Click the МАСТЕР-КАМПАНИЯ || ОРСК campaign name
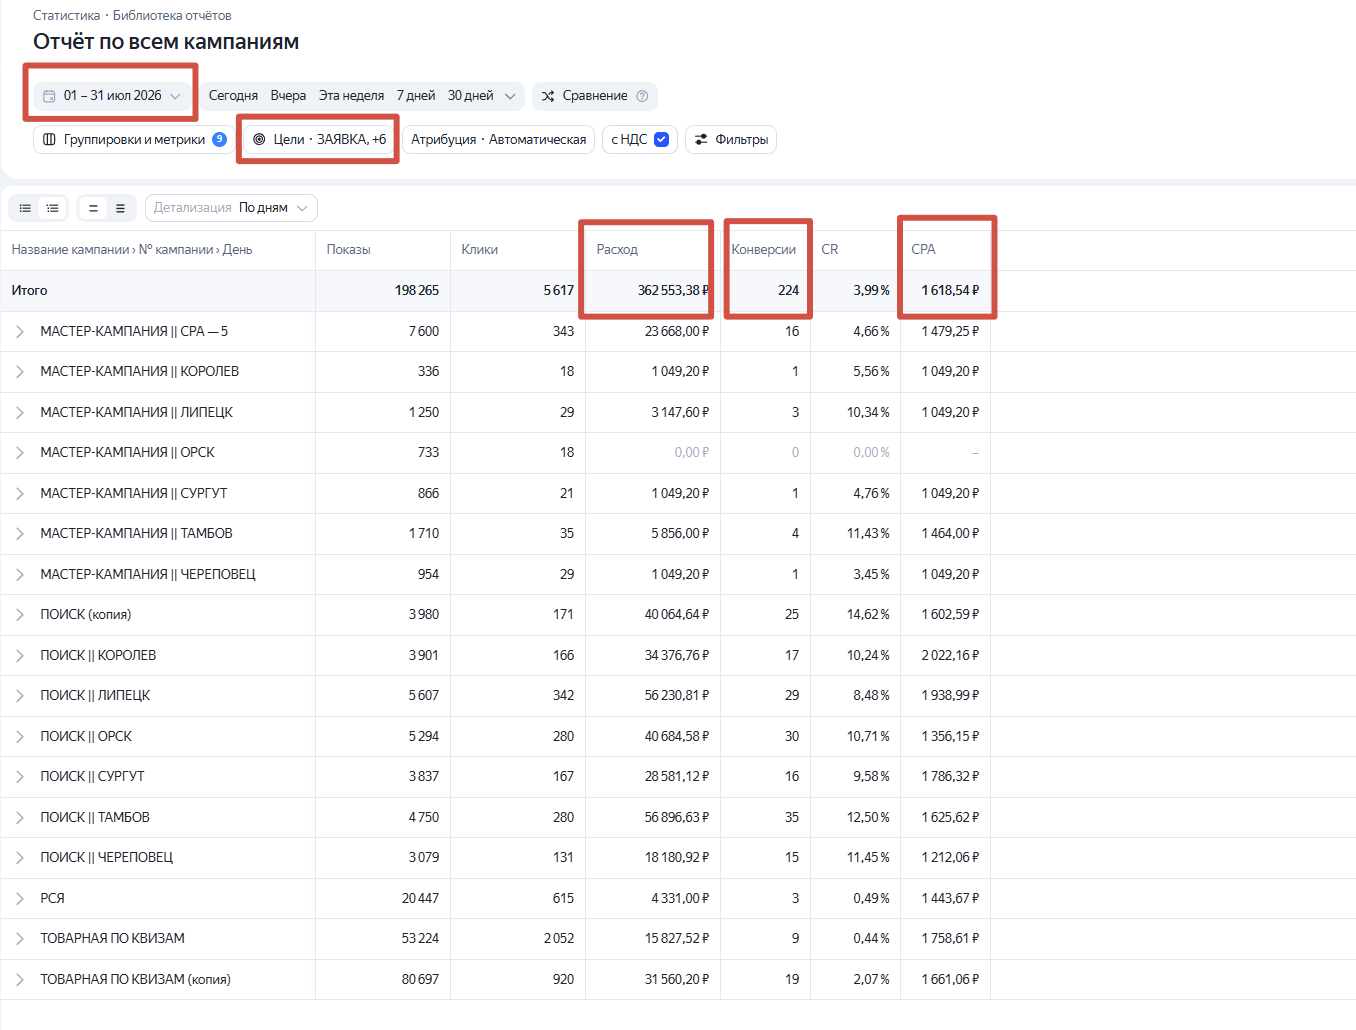This screenshot has width=1356, height=1030. (127, 452)
